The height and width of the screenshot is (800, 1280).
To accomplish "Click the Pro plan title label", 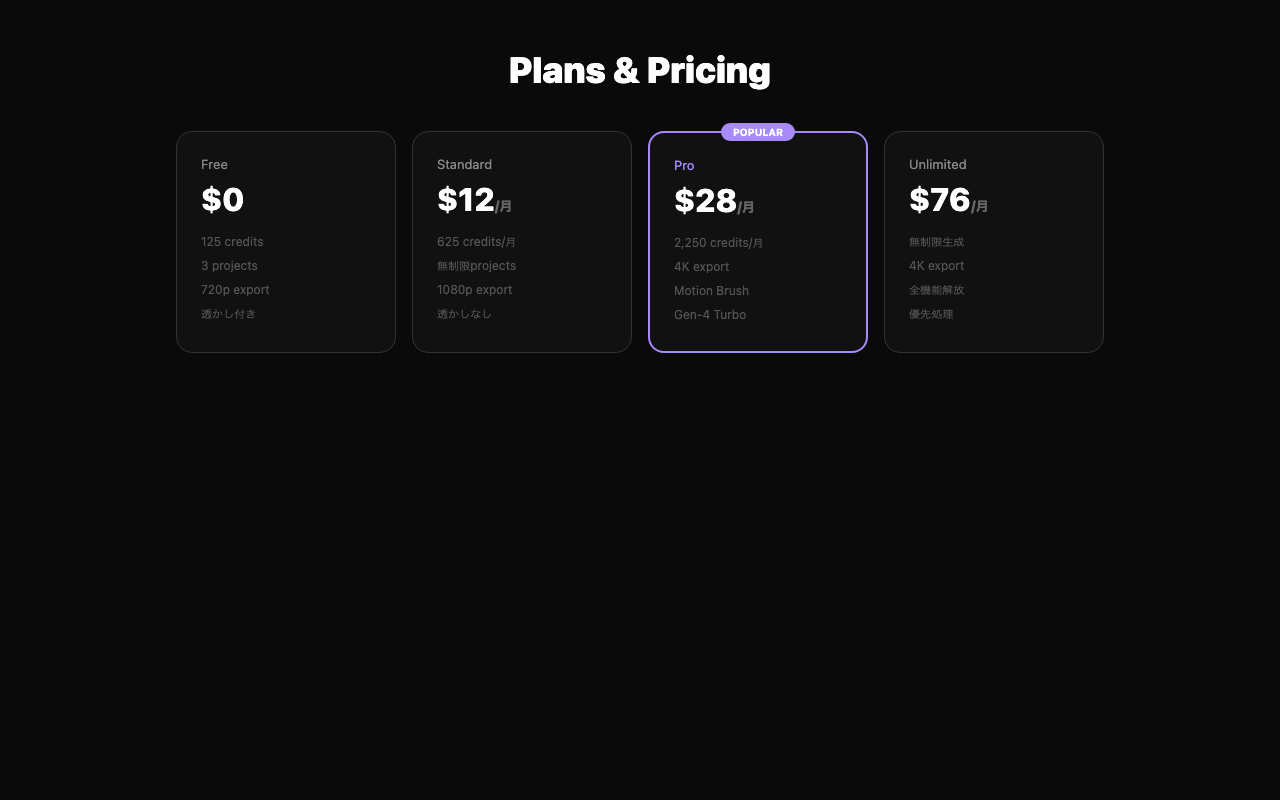I will [684, 166].
